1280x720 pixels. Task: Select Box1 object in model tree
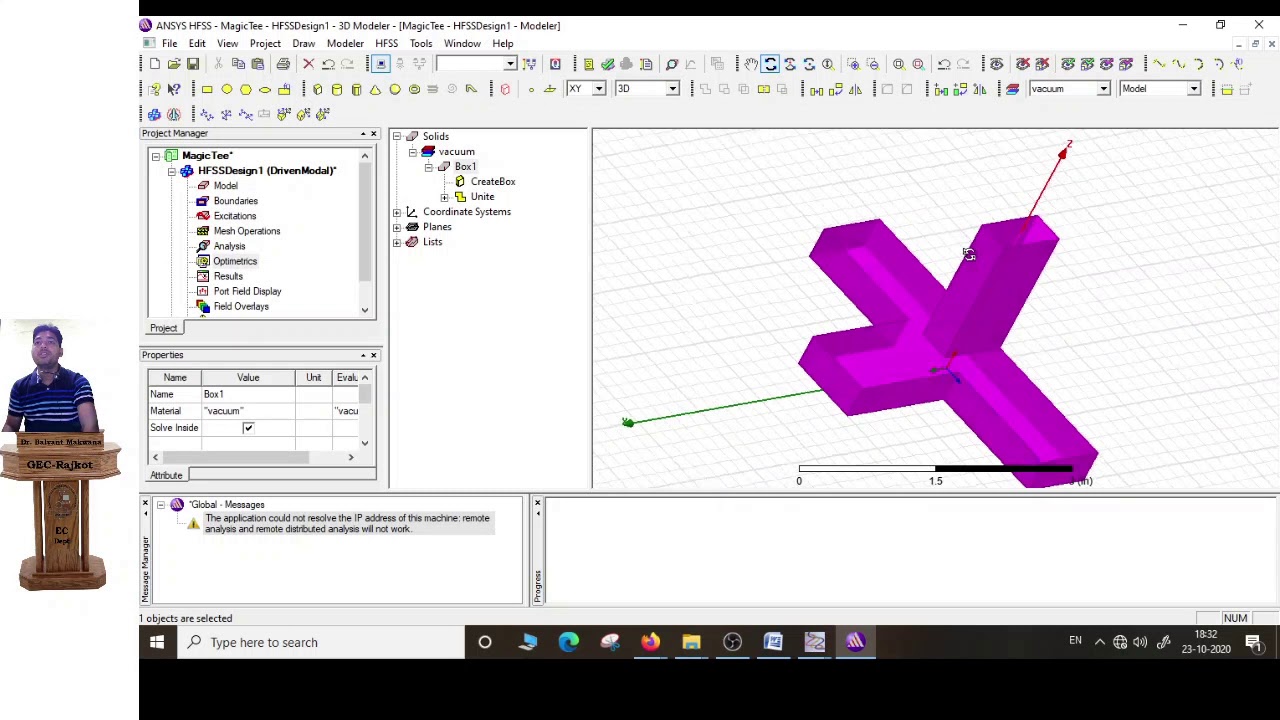[465, 167]
